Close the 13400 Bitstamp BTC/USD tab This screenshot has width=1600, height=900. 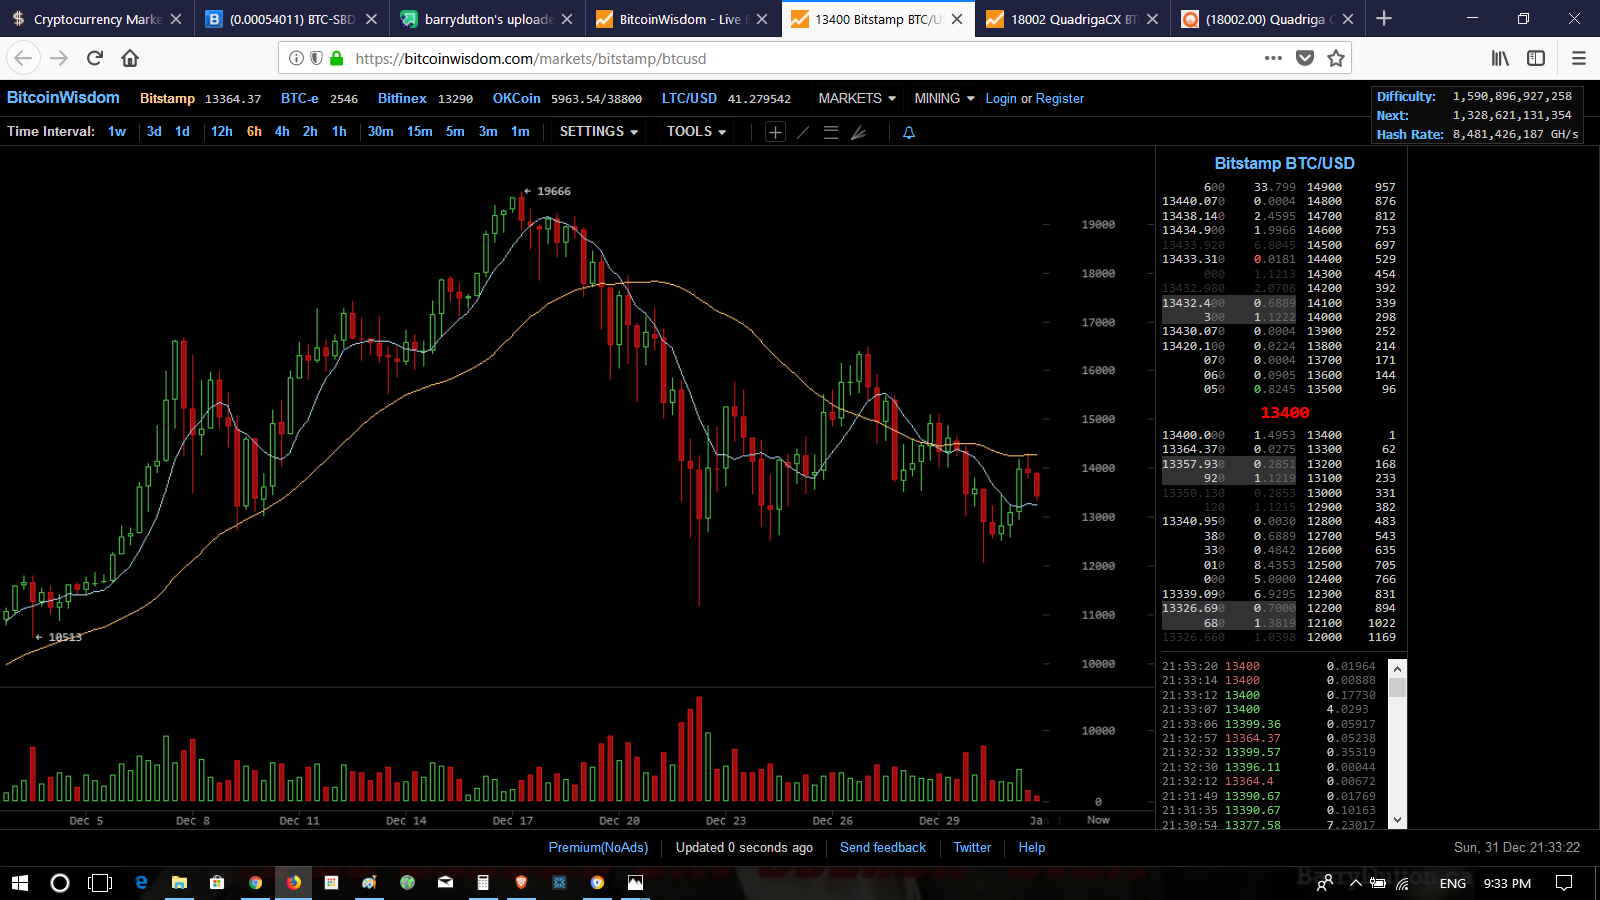(957, 19)
